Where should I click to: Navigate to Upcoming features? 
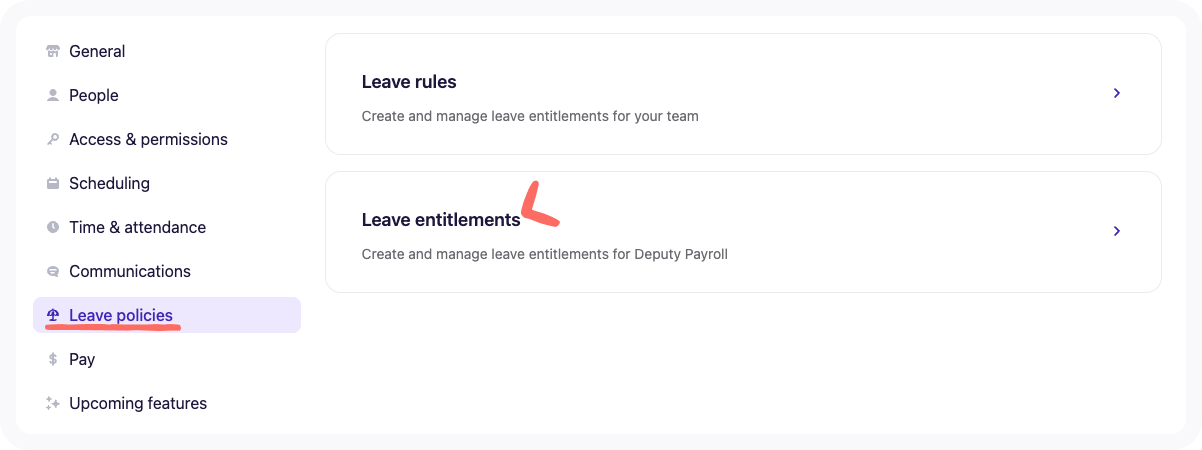(138, 404)
